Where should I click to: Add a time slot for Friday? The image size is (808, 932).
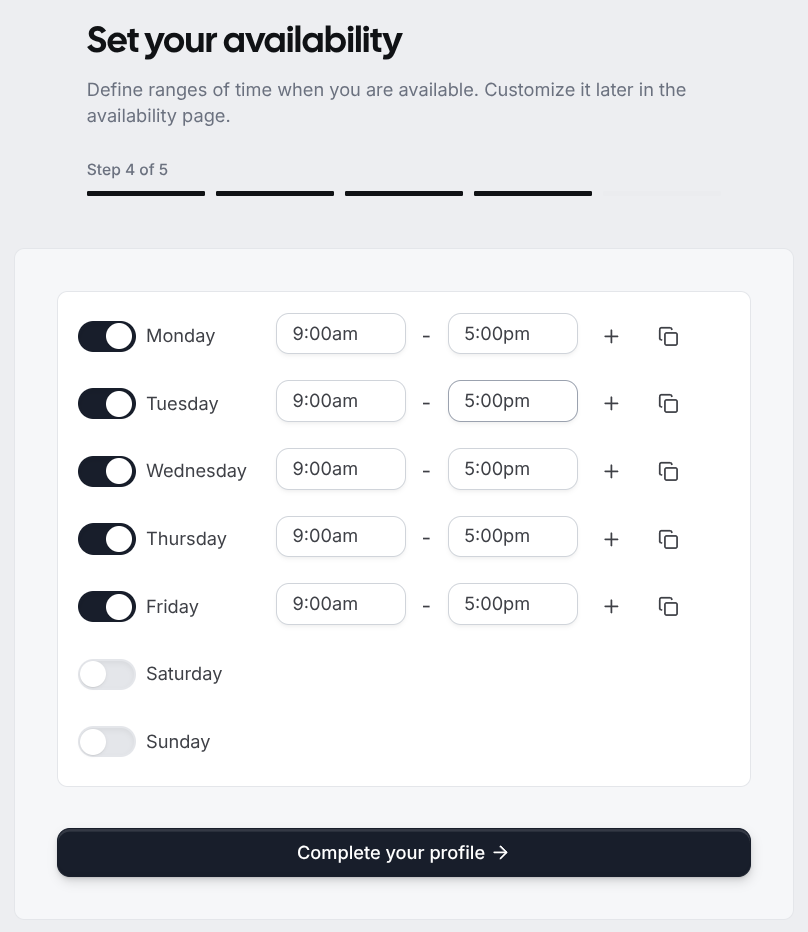point(611,606)
